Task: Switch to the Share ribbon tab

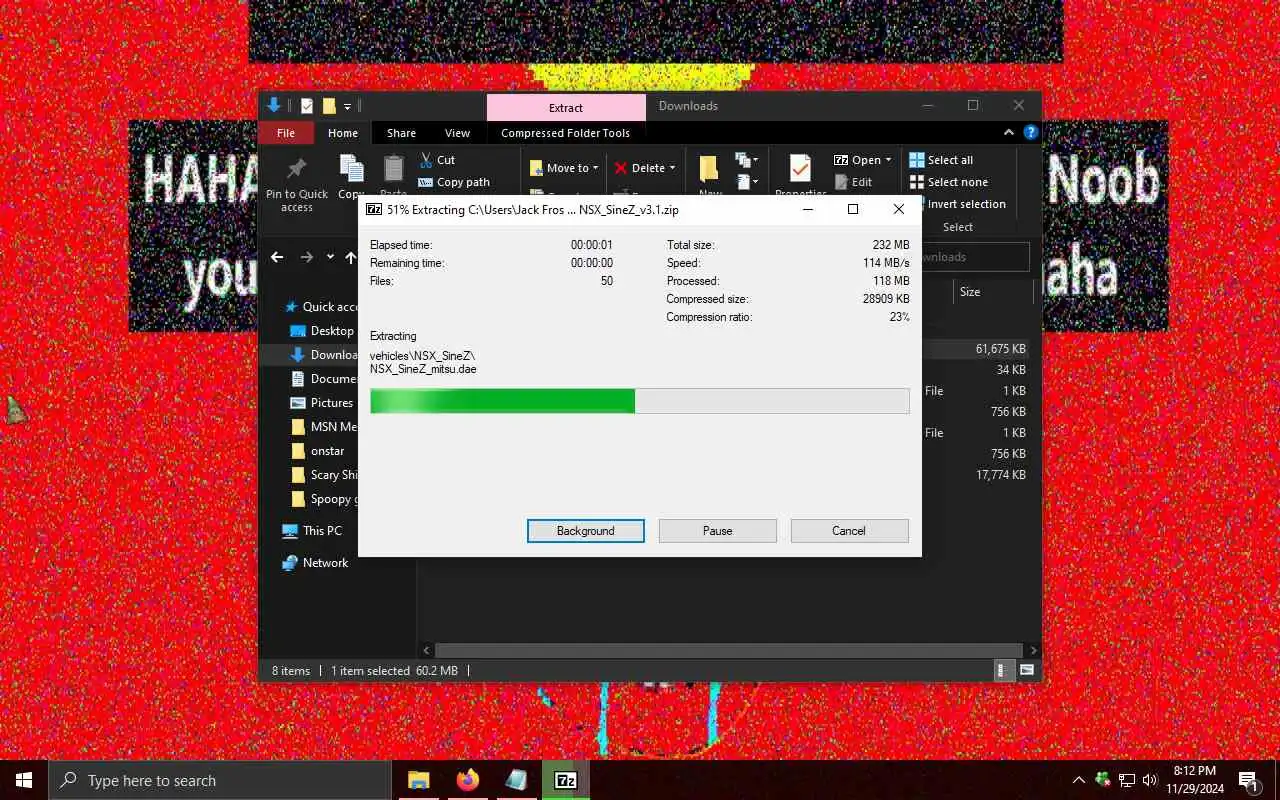Action: [401, 132]
